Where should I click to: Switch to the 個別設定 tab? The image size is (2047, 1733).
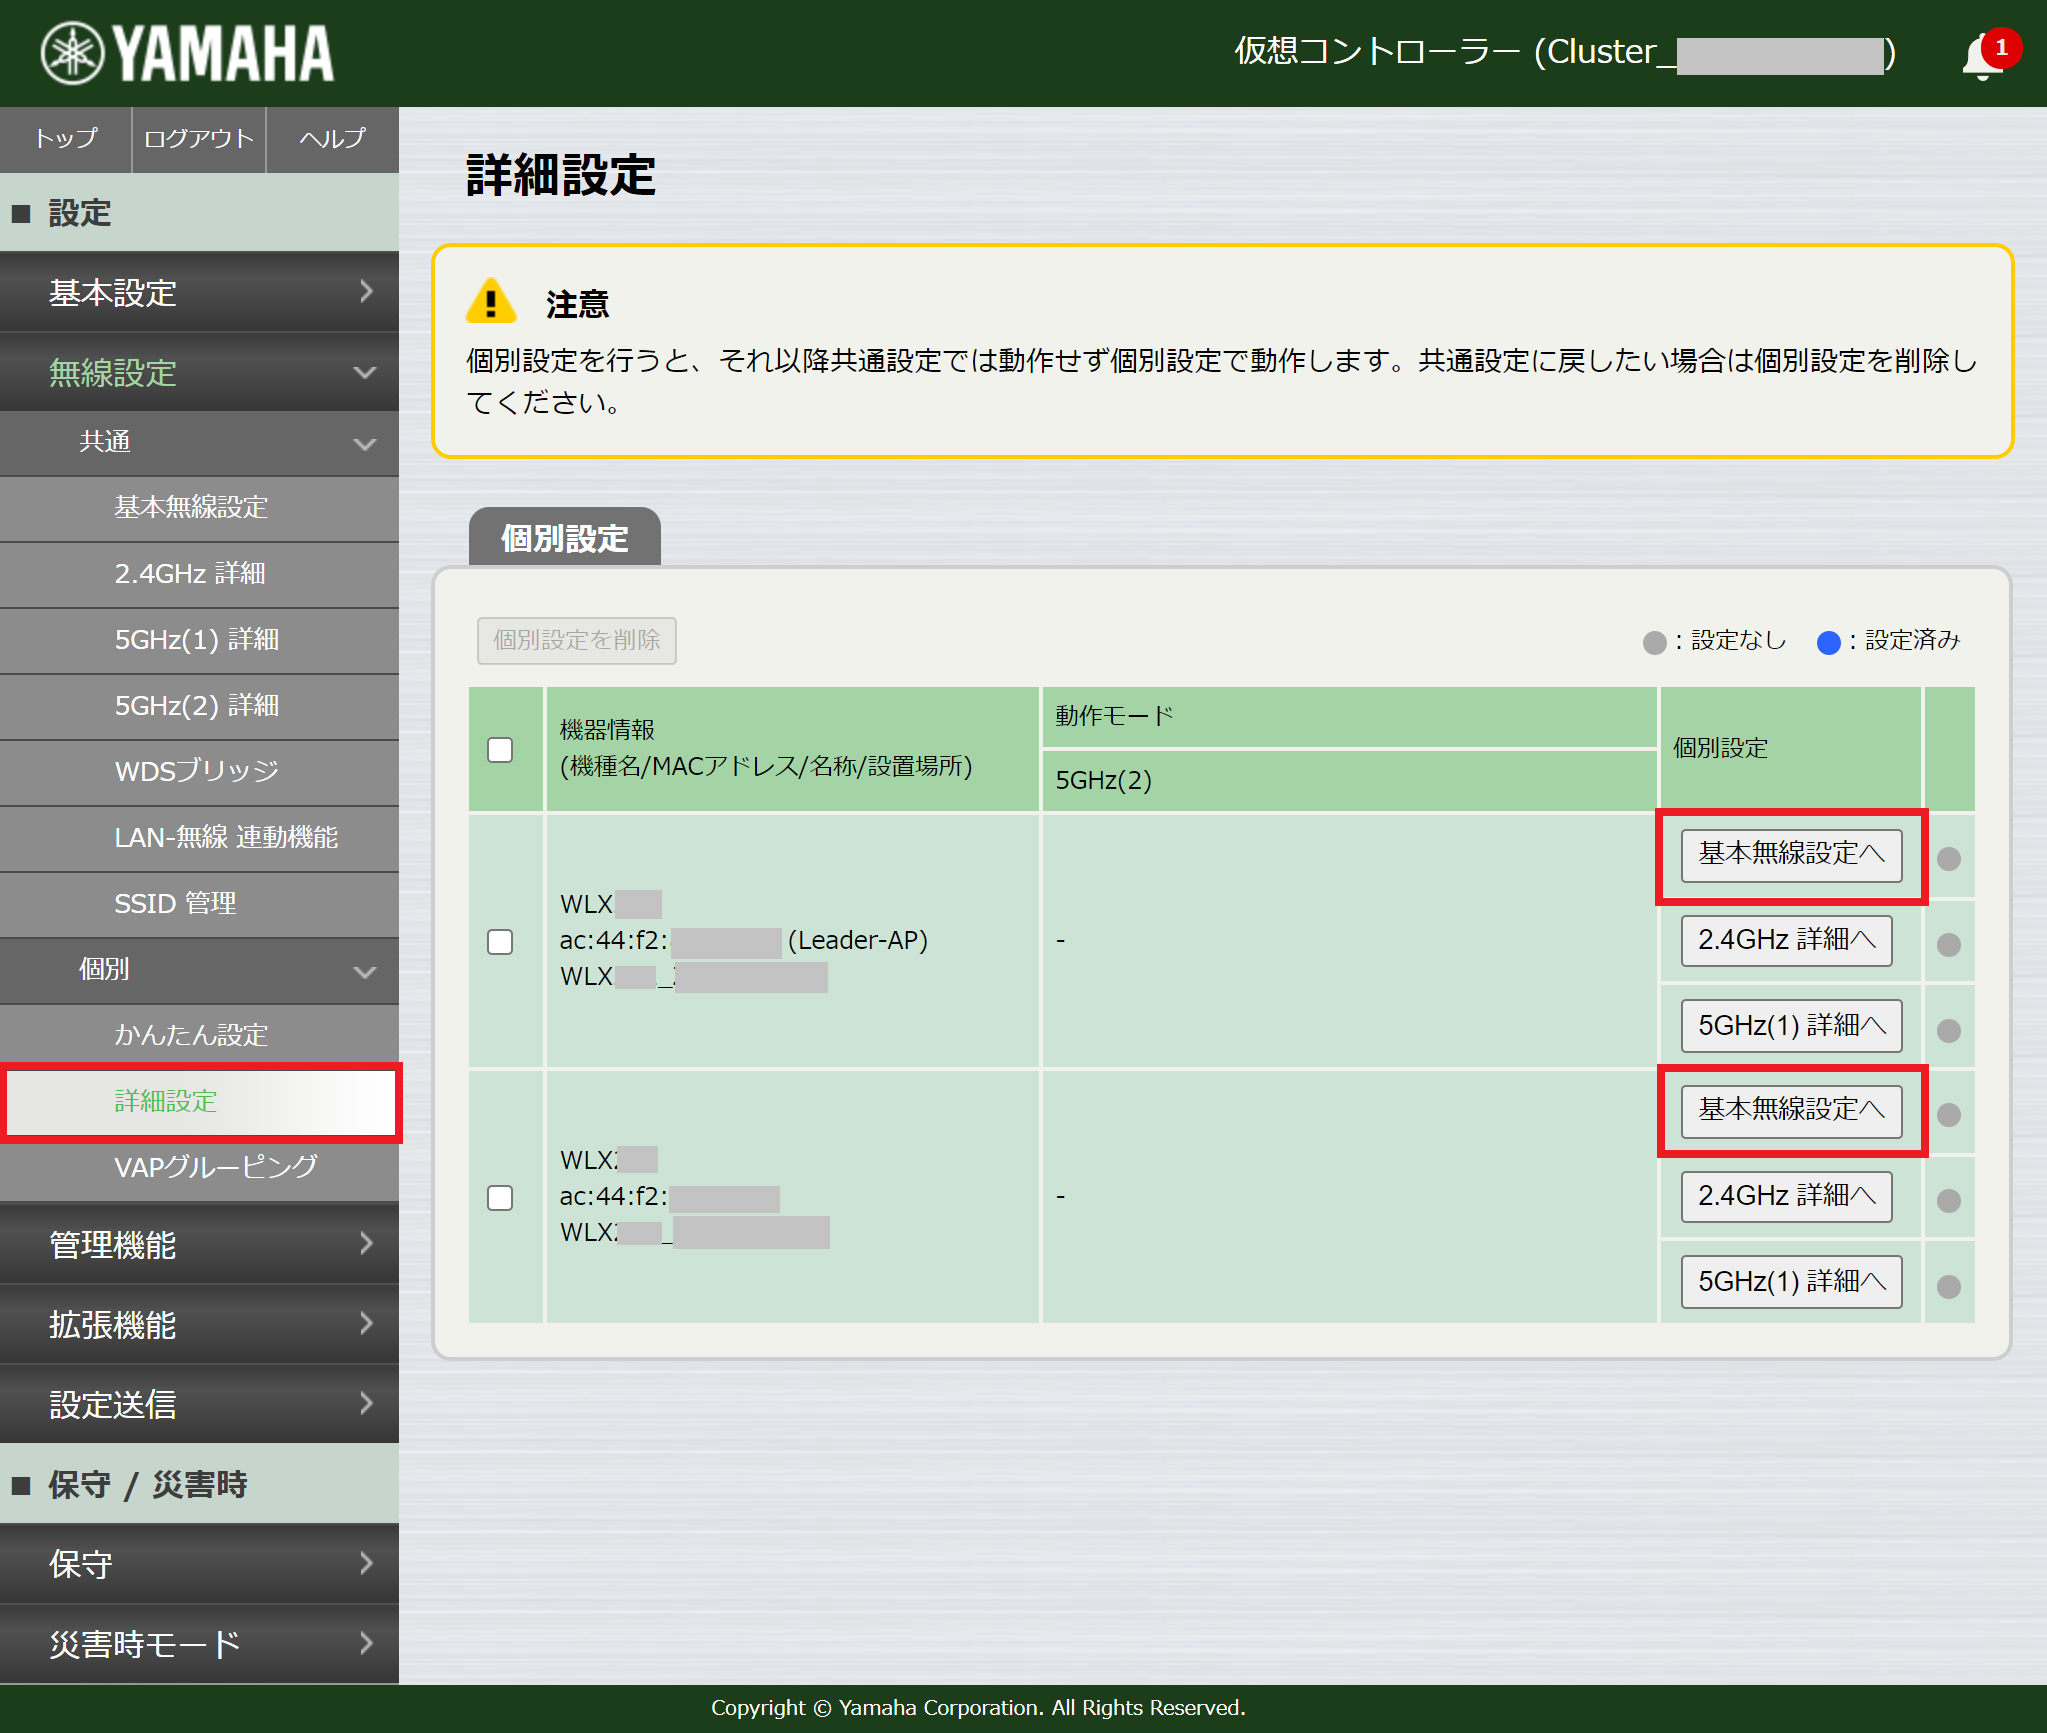(x=563, y=537)
